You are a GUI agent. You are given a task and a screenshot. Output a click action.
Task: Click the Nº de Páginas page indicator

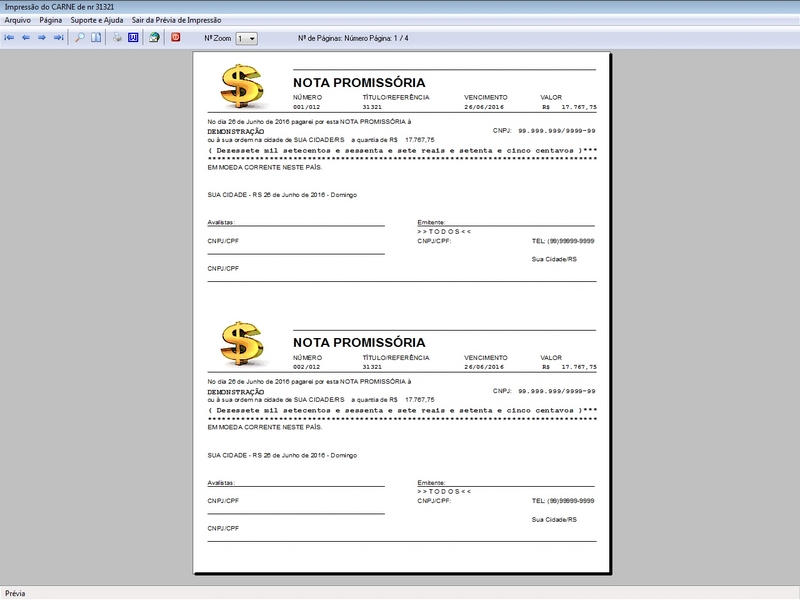pos(353,38)
